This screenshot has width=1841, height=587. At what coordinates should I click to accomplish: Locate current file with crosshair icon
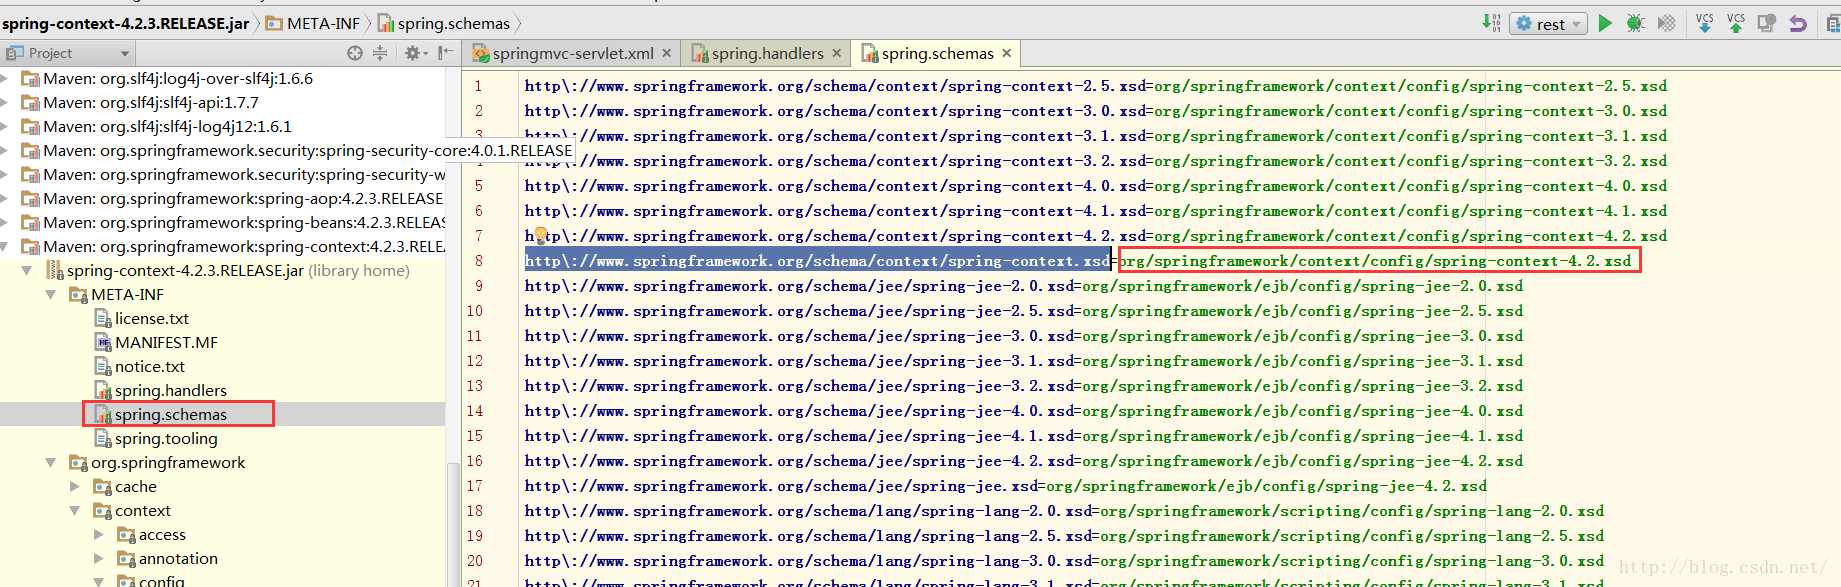(x=354, y=53)
